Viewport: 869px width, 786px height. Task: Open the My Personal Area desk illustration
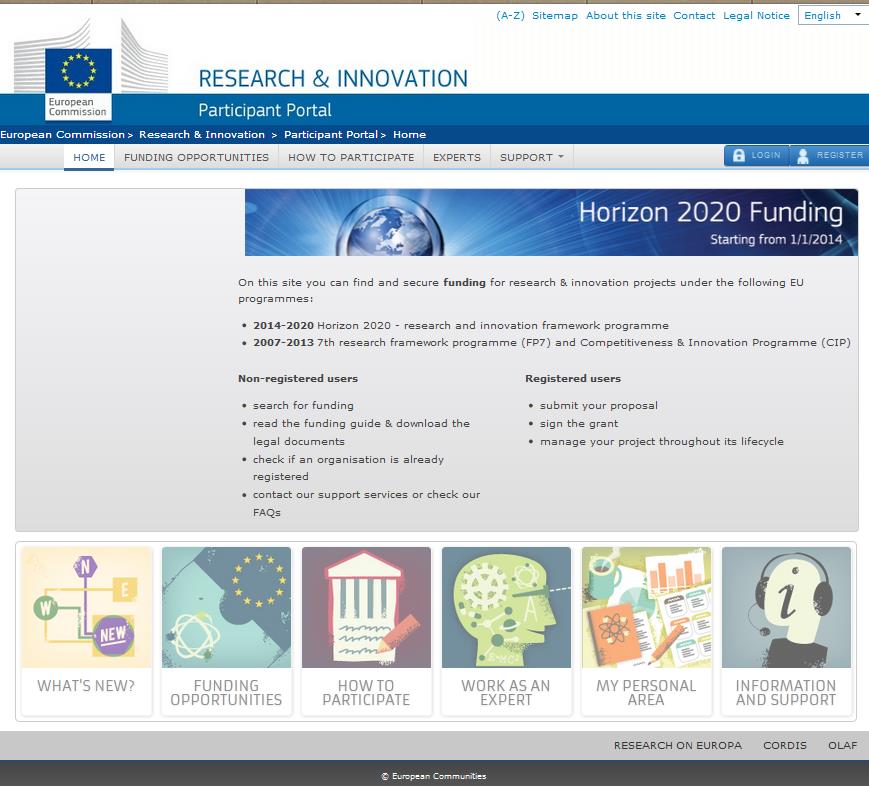(x=646, y=608)
